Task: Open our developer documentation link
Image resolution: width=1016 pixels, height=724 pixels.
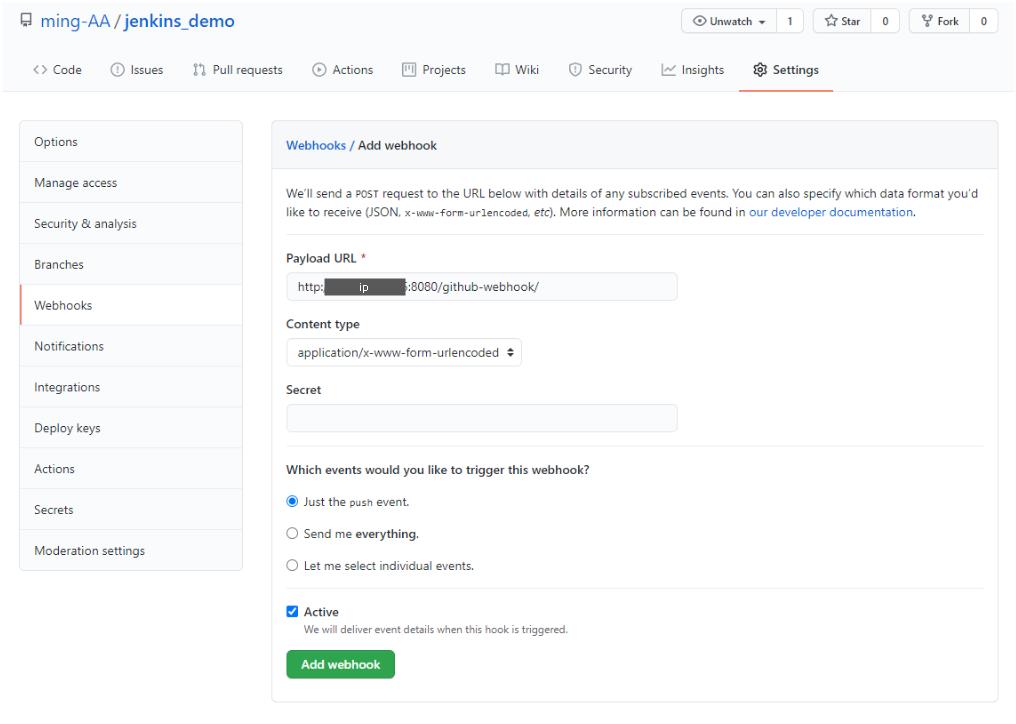Action: pyautogui.click(x=831, y=212)
